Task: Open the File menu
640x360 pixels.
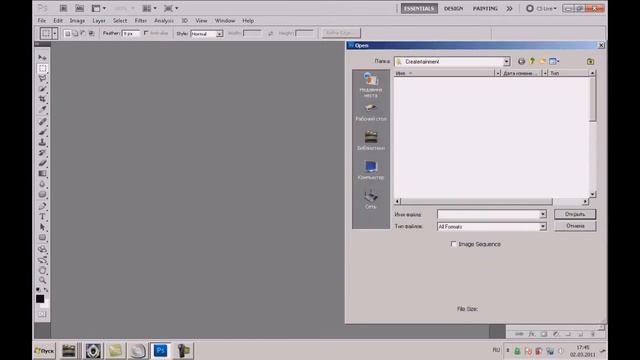Action: [42, 20]
